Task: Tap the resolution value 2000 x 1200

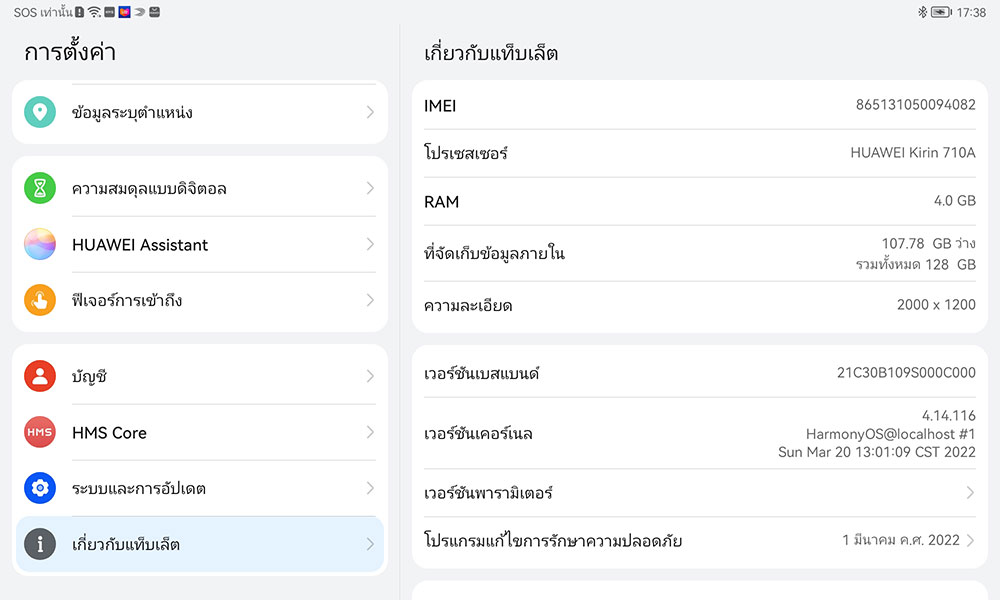Action: pyautogui.click(x=936, y=305)
